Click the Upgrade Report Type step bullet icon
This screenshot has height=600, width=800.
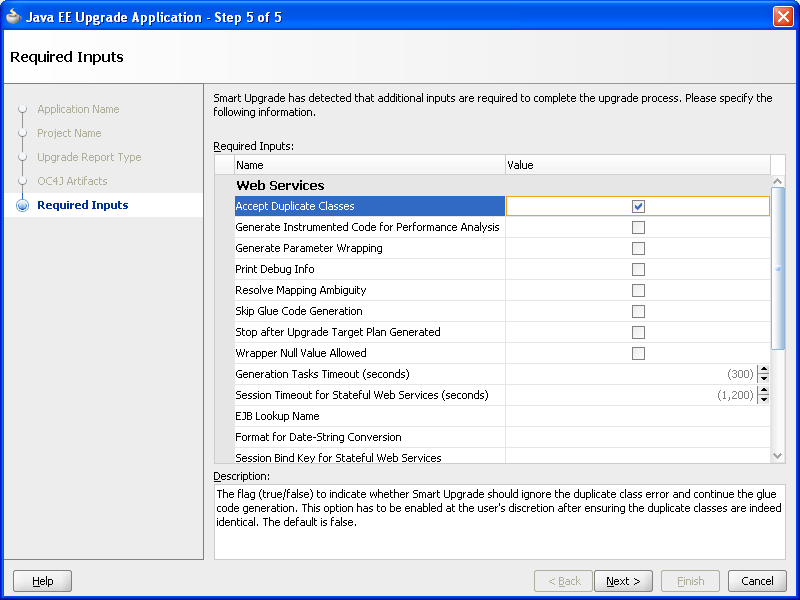22,157
